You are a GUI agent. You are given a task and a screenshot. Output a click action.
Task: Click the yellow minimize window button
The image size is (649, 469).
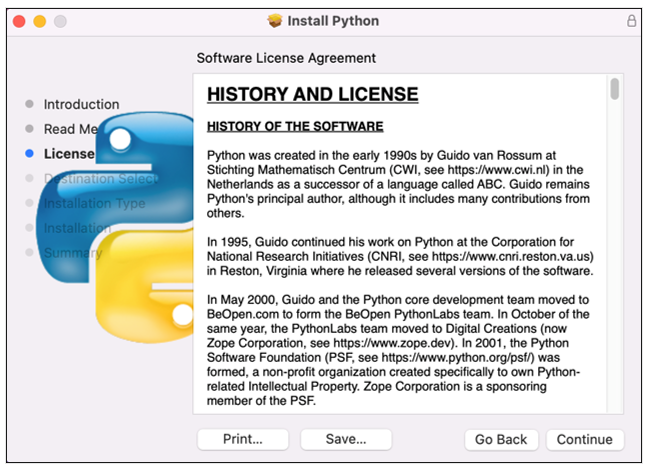(40, 21)
